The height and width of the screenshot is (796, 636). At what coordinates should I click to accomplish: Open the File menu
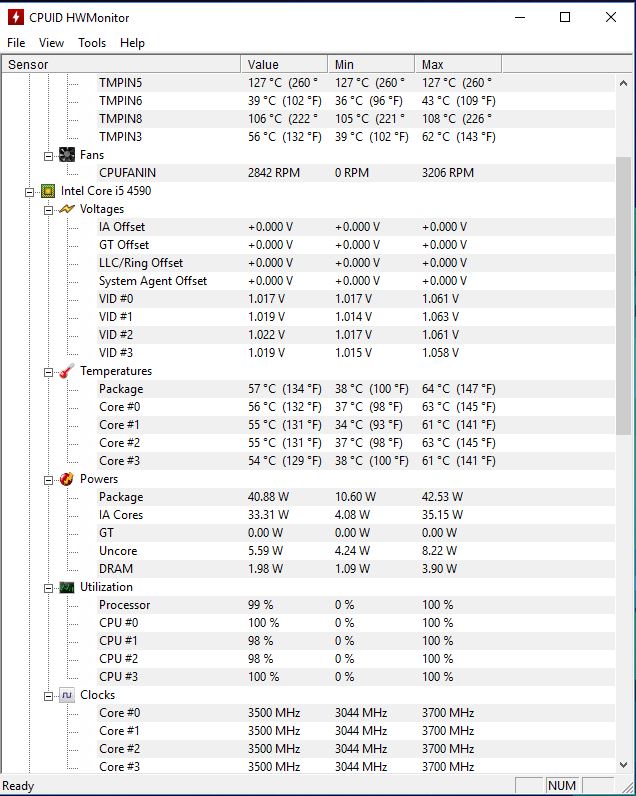pos(16,43)
